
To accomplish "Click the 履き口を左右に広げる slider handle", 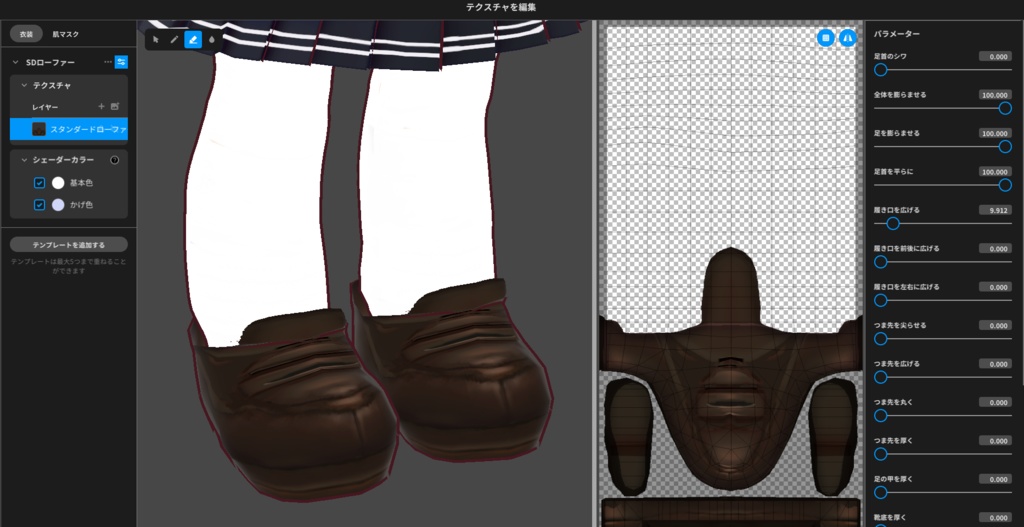I will [880, 300].
